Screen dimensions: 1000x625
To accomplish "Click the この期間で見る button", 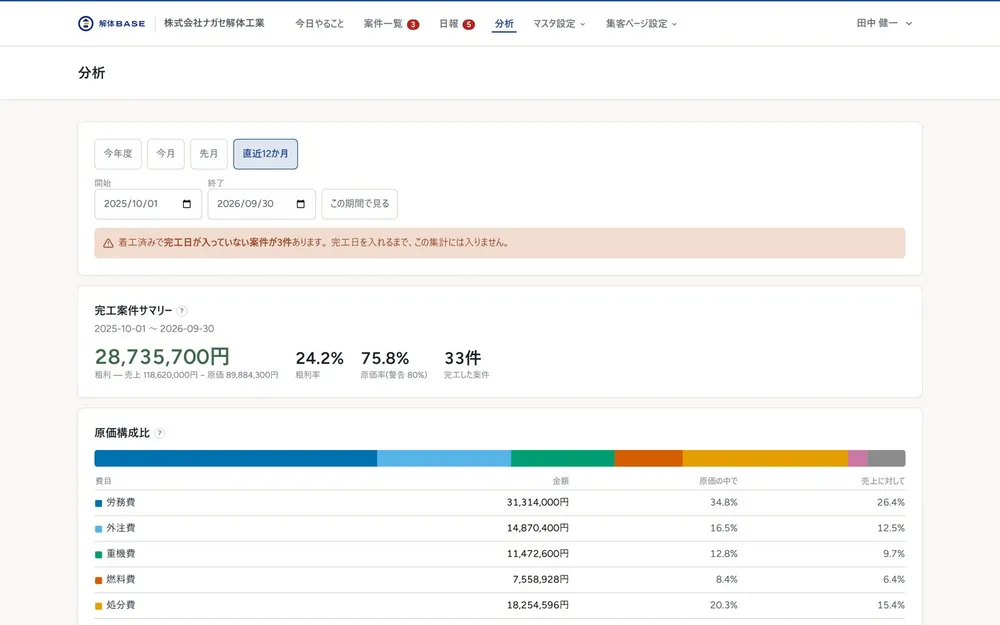I will (x=360, y=204).
